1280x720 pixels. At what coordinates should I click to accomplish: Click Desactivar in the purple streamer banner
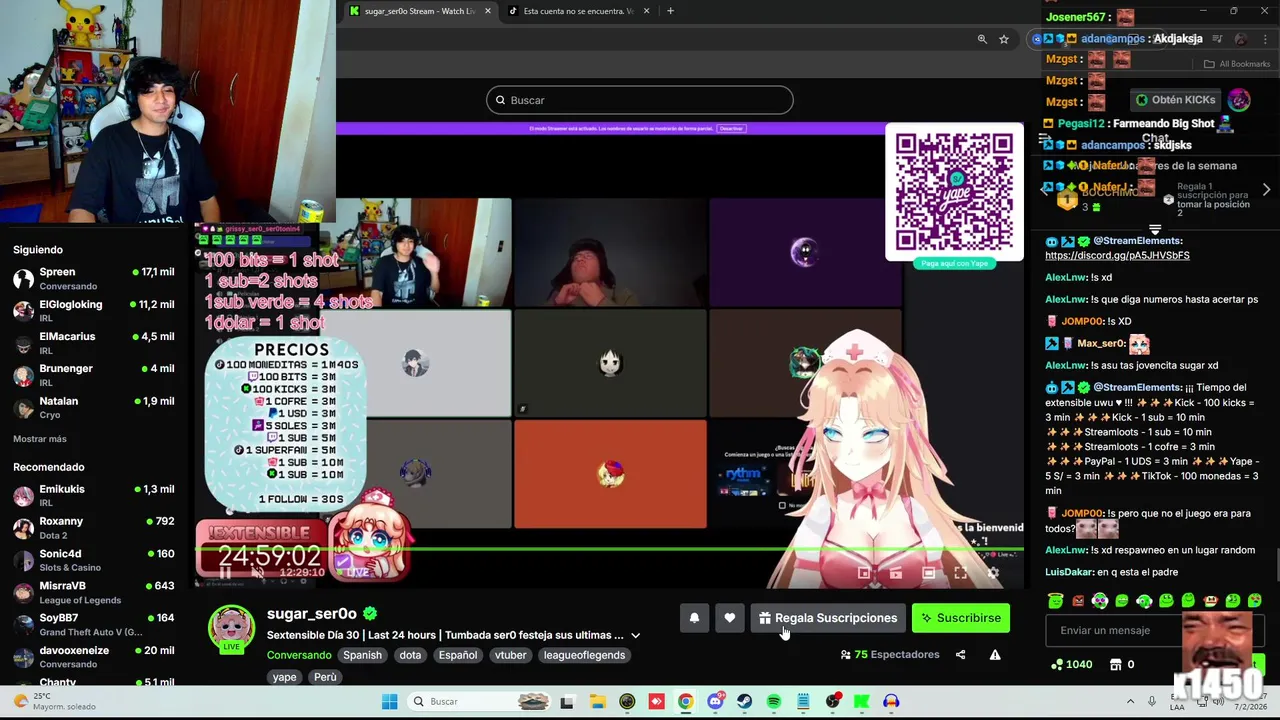(731, 128)
